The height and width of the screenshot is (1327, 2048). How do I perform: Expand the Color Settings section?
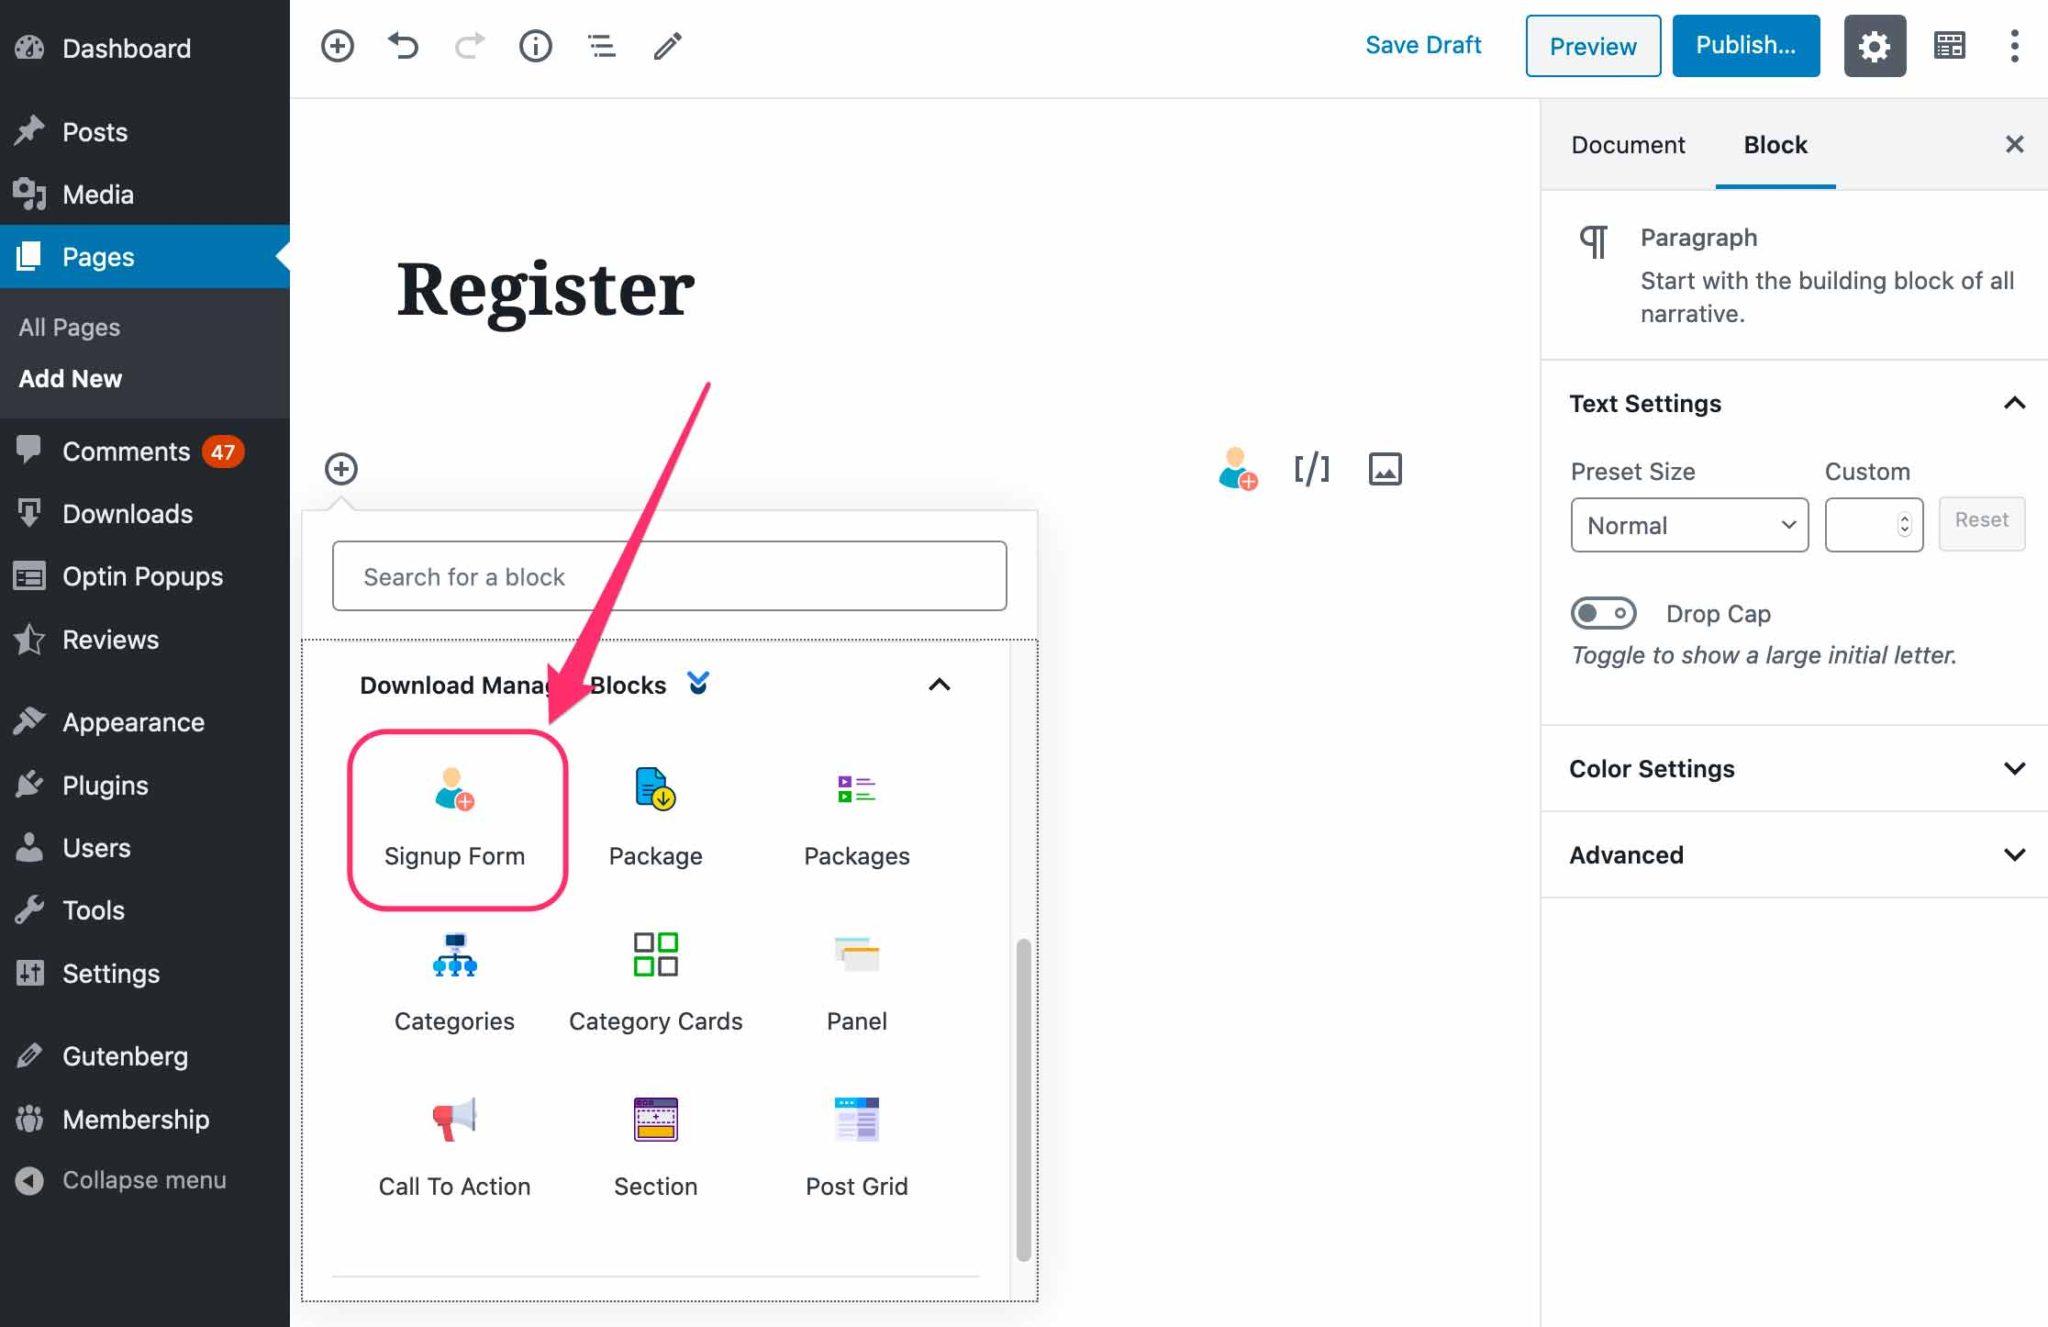click(2014, 768)
